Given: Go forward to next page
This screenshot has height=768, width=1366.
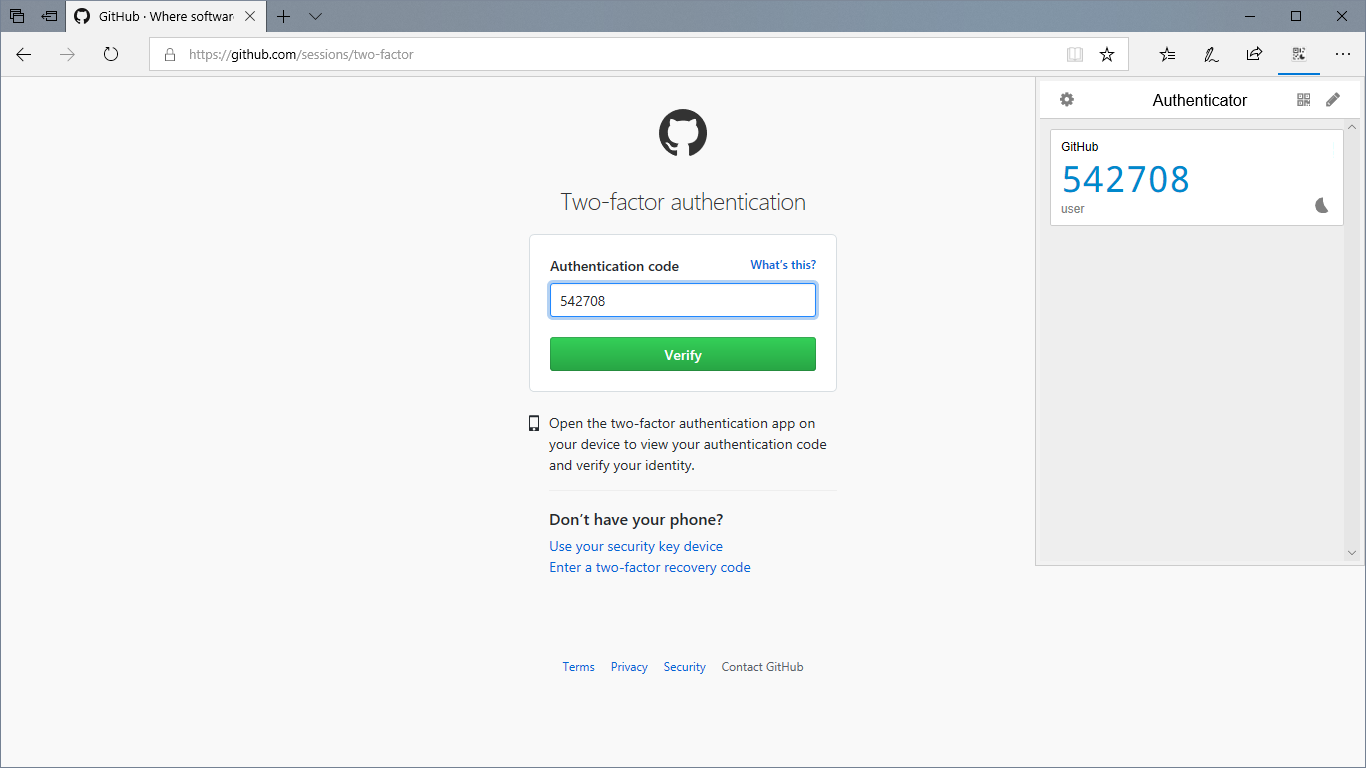Looking at the screenshot, I should point(68,54).
